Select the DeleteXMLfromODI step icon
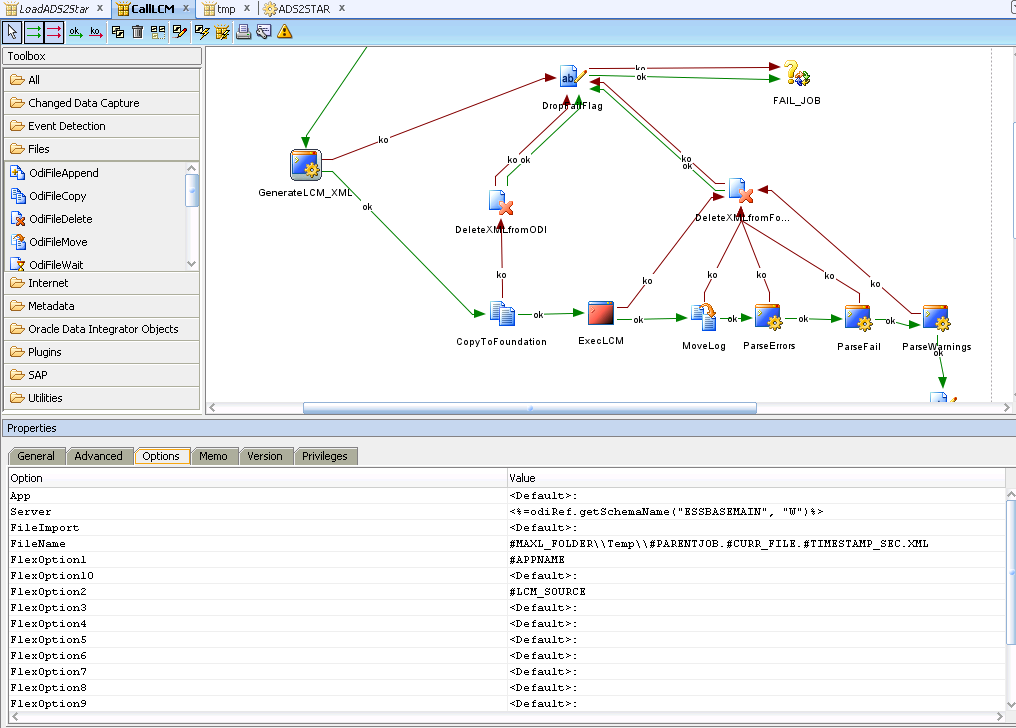1016x728 pixels. coord(501,202)
